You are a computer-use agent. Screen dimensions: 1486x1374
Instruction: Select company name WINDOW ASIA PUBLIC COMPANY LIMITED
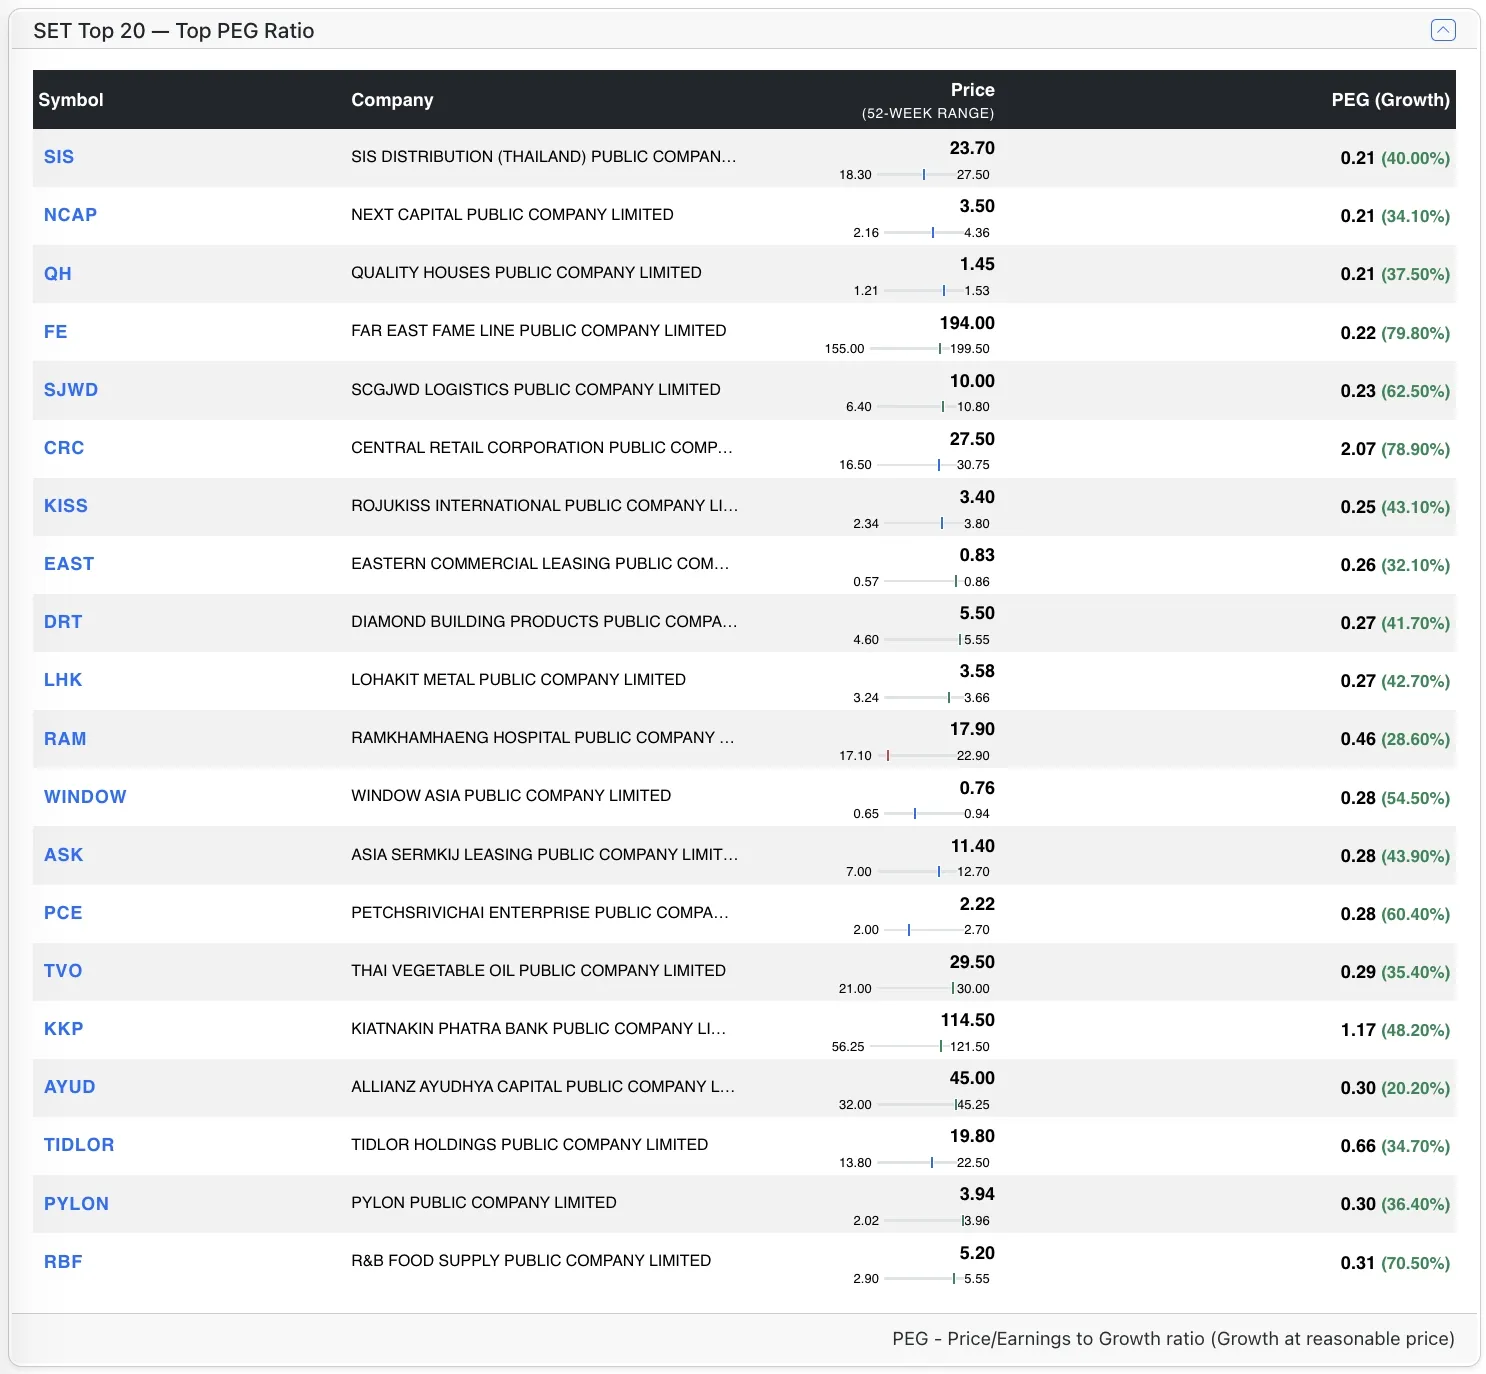click(511, 795)
